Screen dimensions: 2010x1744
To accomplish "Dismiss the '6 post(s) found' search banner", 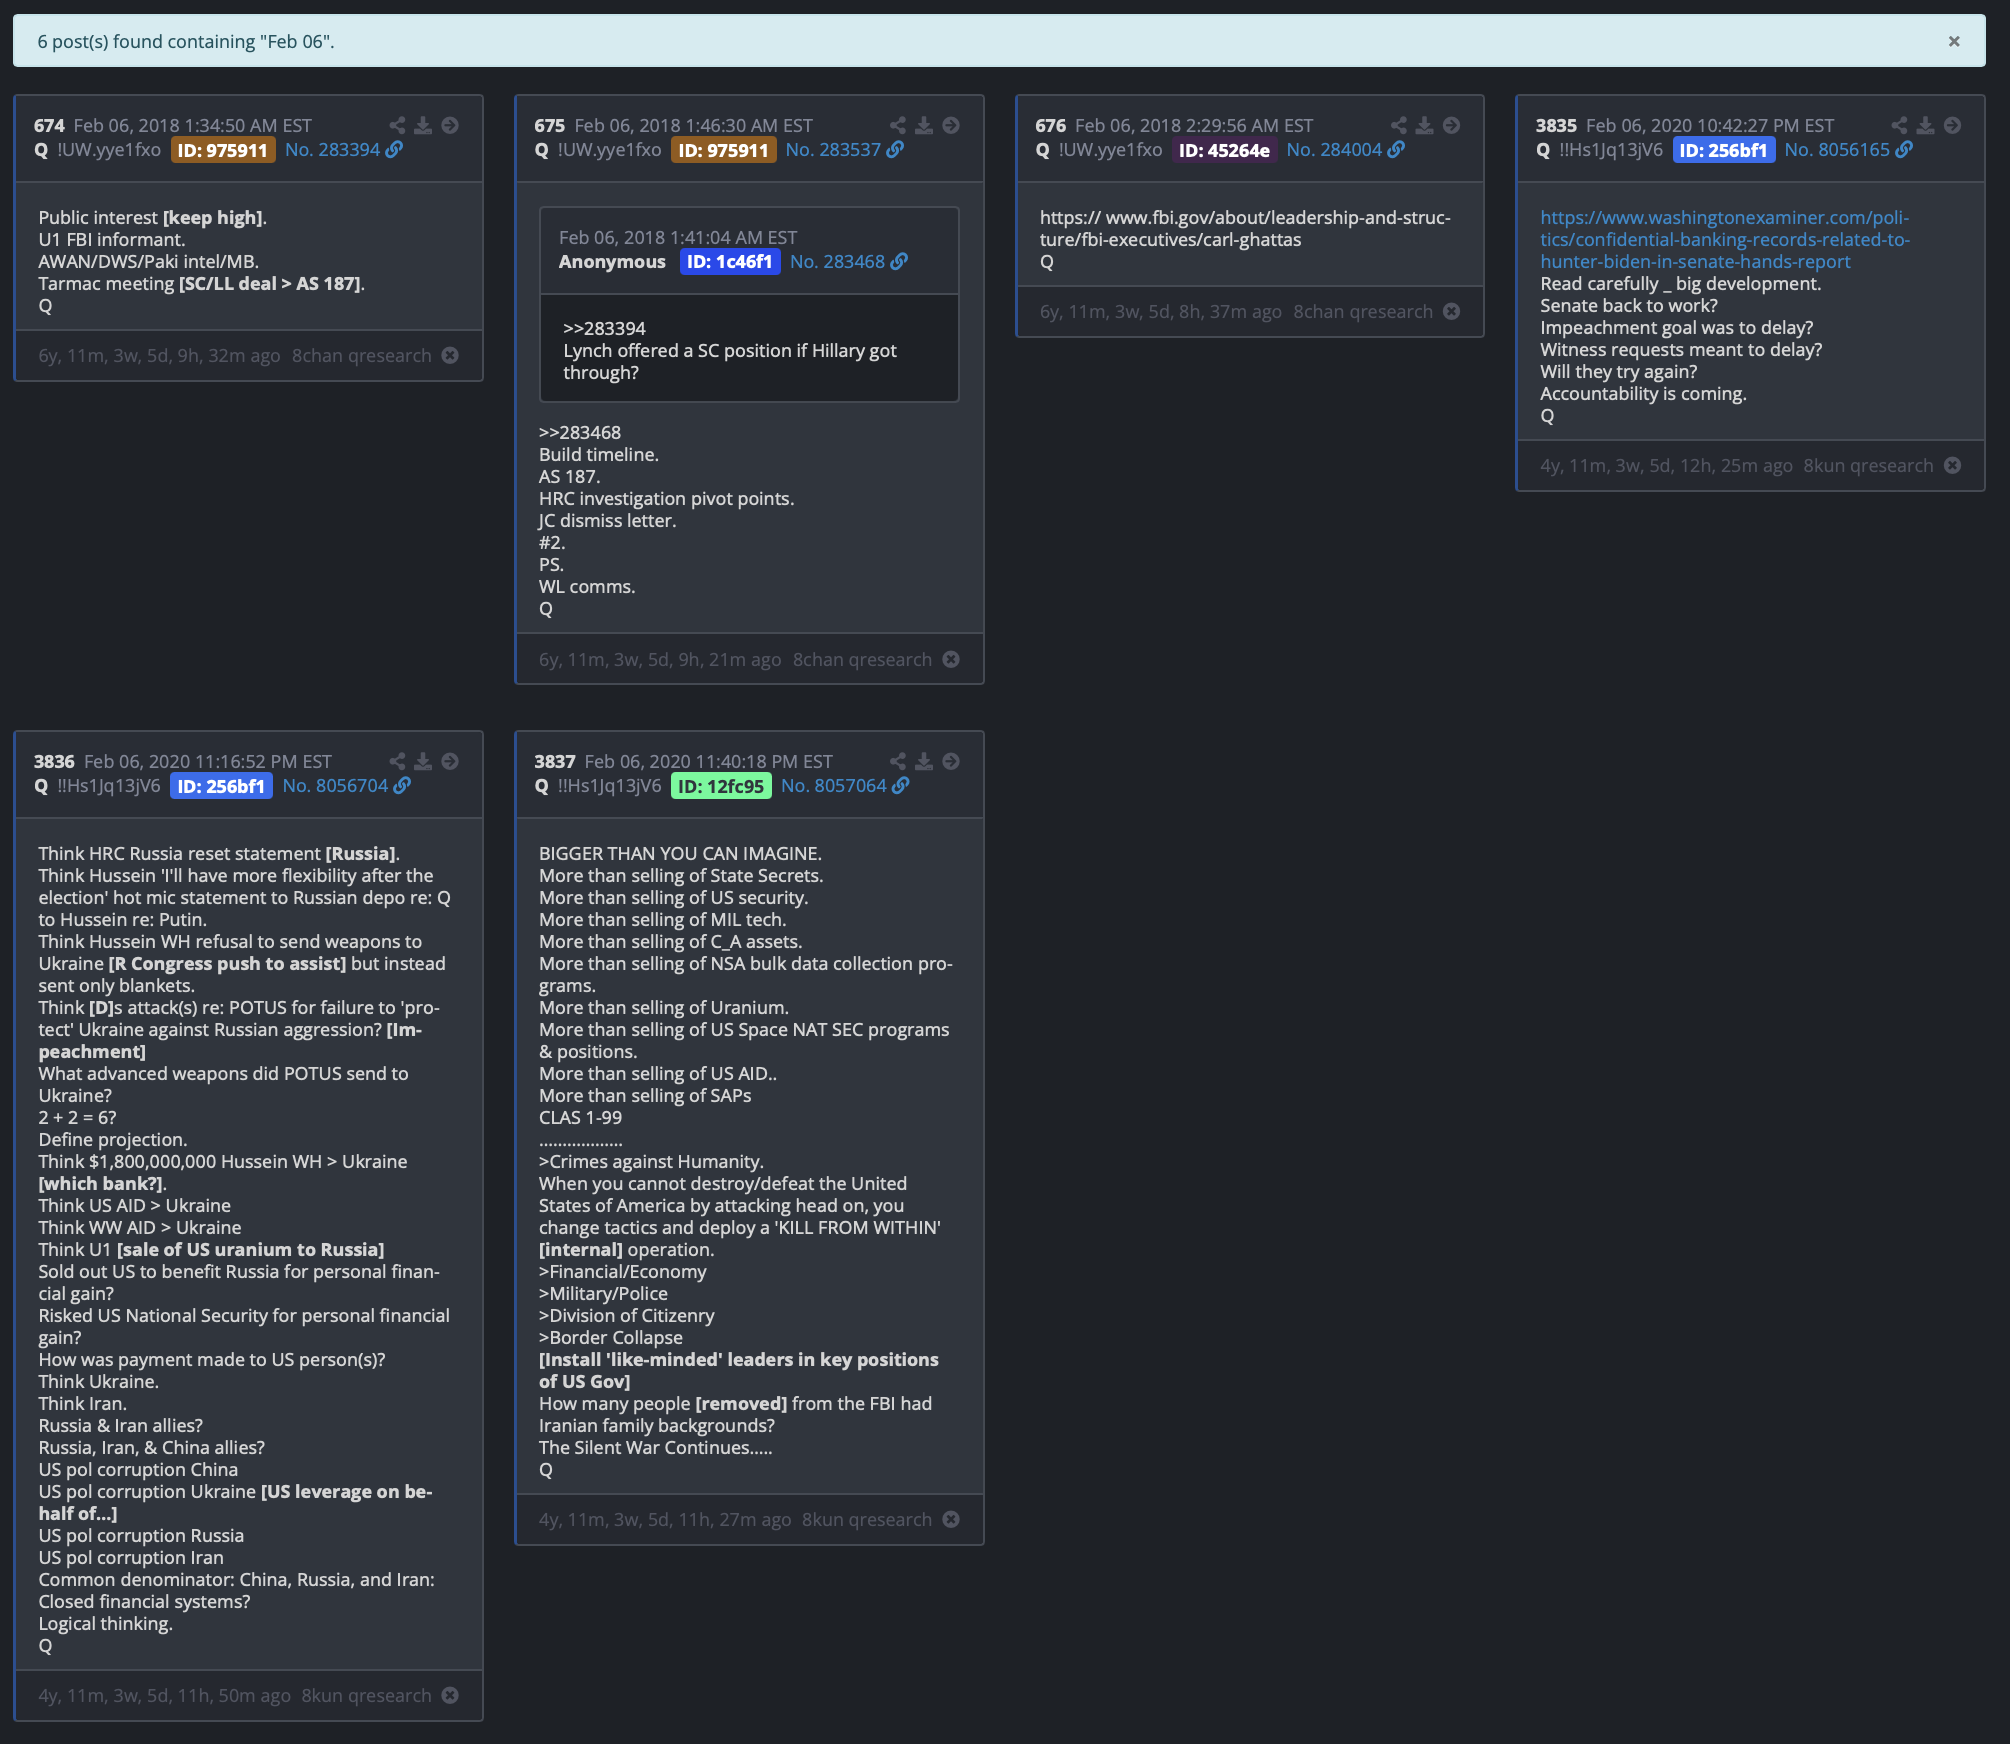I will tap(1953, 41).
